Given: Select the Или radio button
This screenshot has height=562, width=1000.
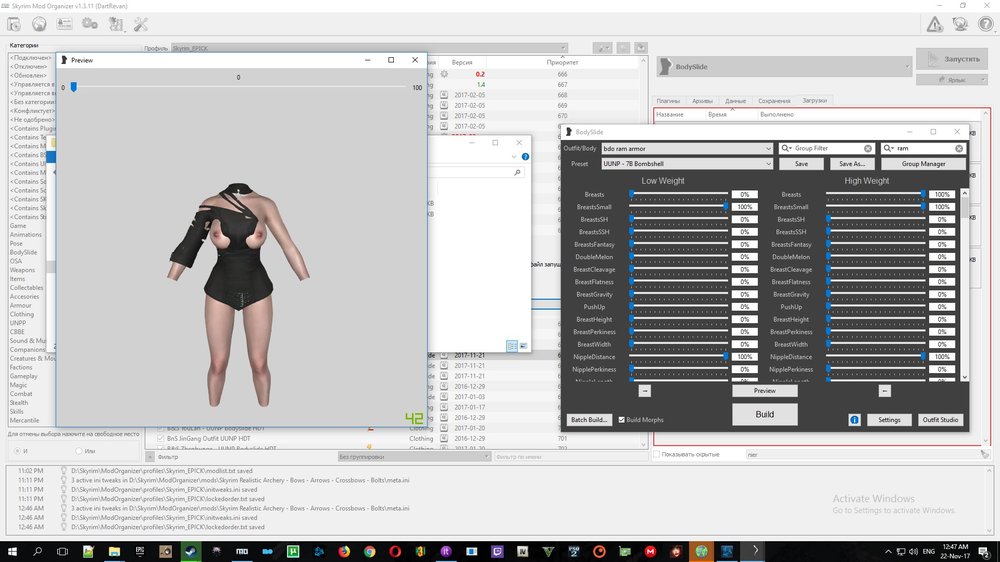Looking at the screenshot, I should (x=78, y=451).
